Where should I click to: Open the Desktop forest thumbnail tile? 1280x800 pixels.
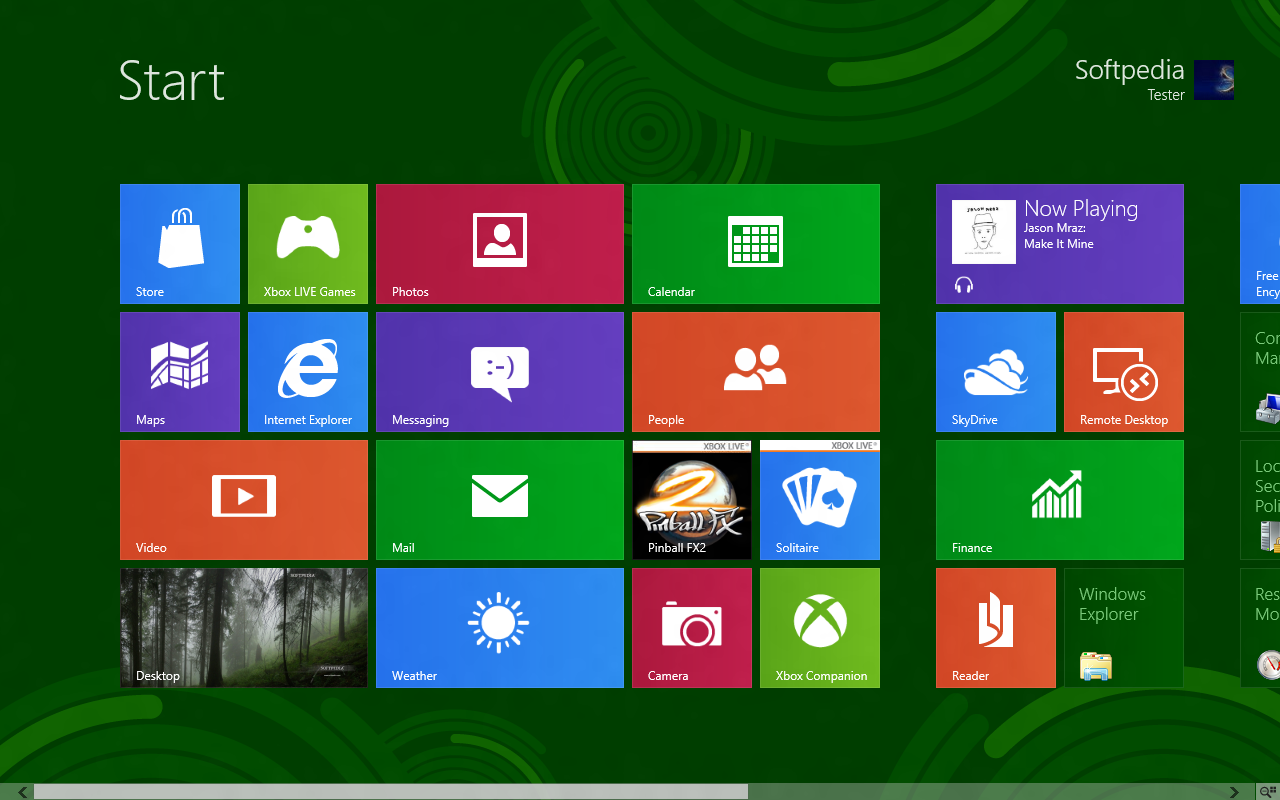[244, 627]
